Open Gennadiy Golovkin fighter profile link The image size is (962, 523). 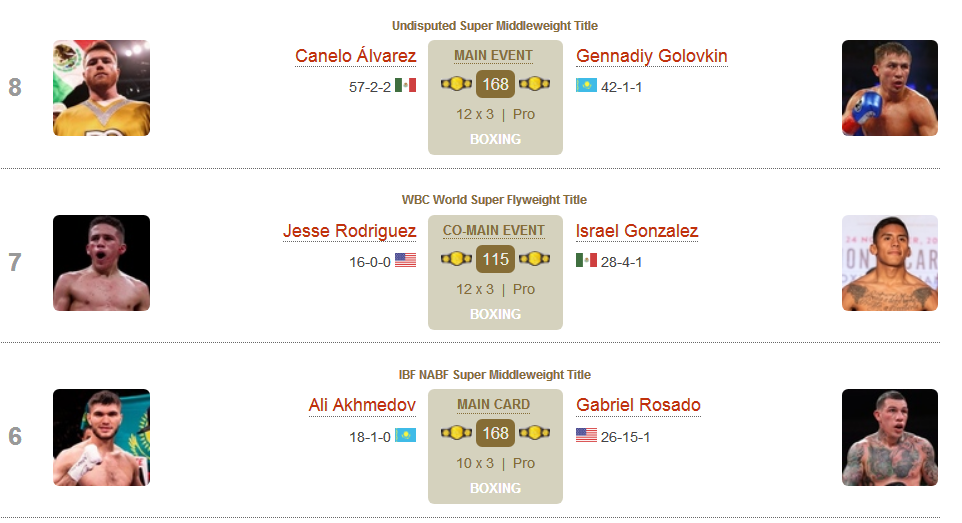652,56
